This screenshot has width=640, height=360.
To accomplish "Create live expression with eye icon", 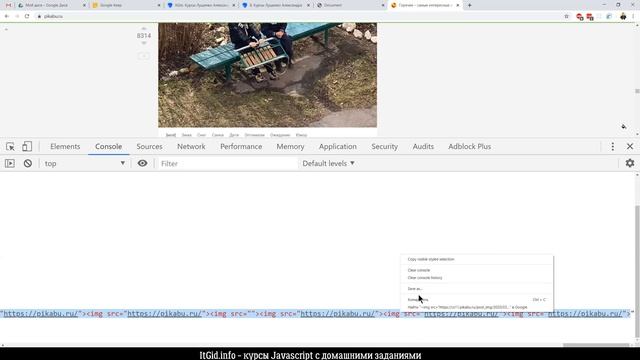I will (x=142, y=163).
